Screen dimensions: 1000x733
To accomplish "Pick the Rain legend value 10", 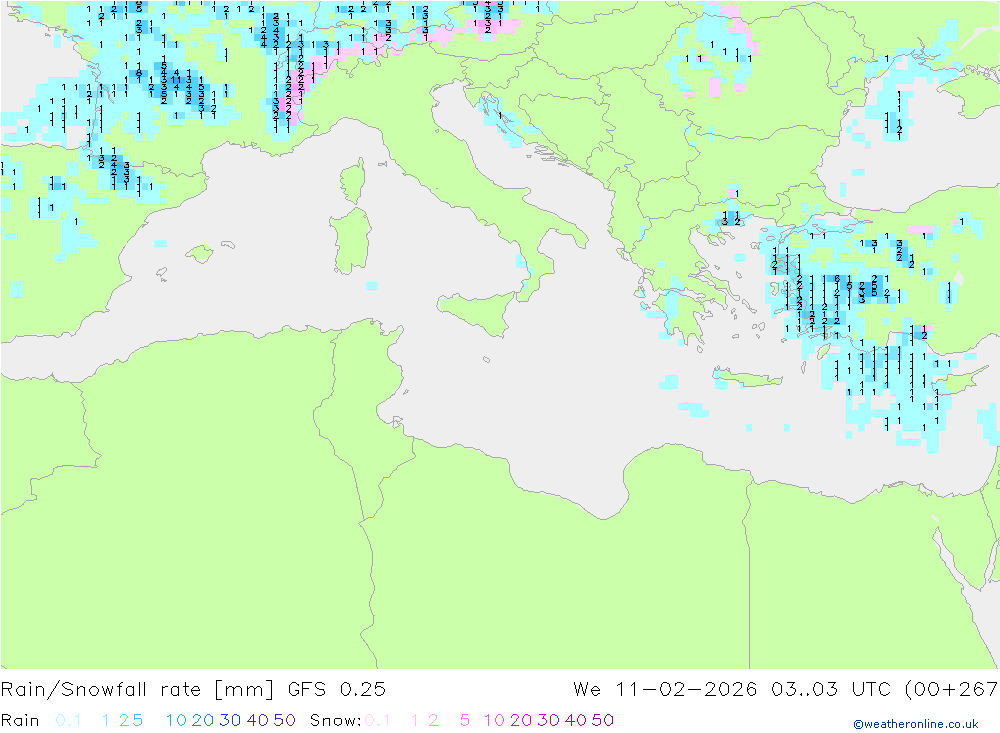I will pyautogui.click(x=177, y=720).
